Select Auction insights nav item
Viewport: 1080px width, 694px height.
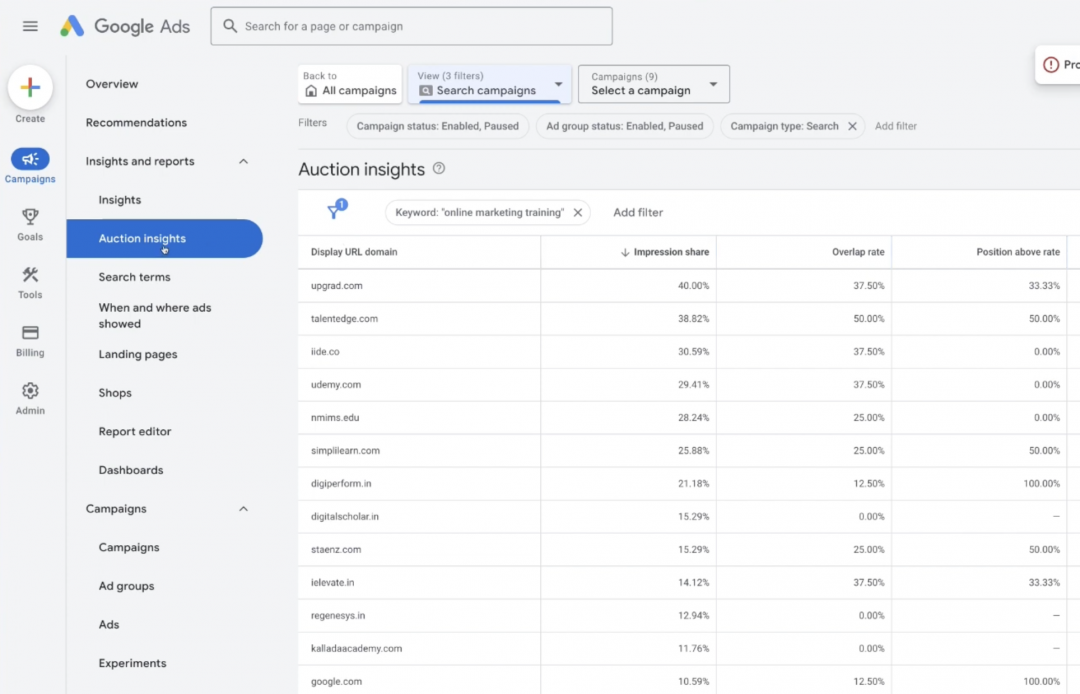pos(165,238)
